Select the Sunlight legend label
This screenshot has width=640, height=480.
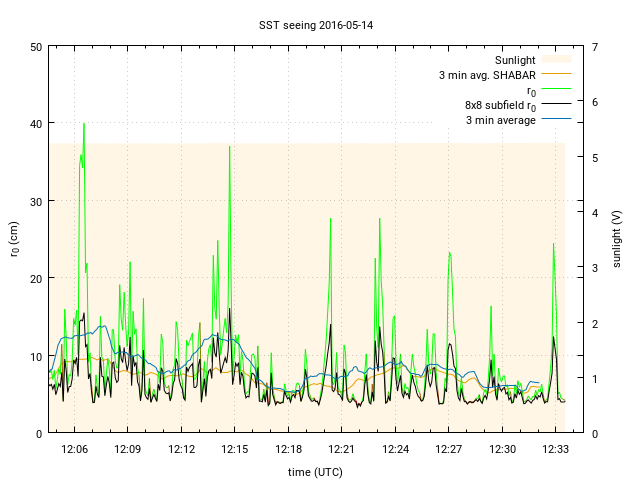pyautogui.click(x=515, y=60)
